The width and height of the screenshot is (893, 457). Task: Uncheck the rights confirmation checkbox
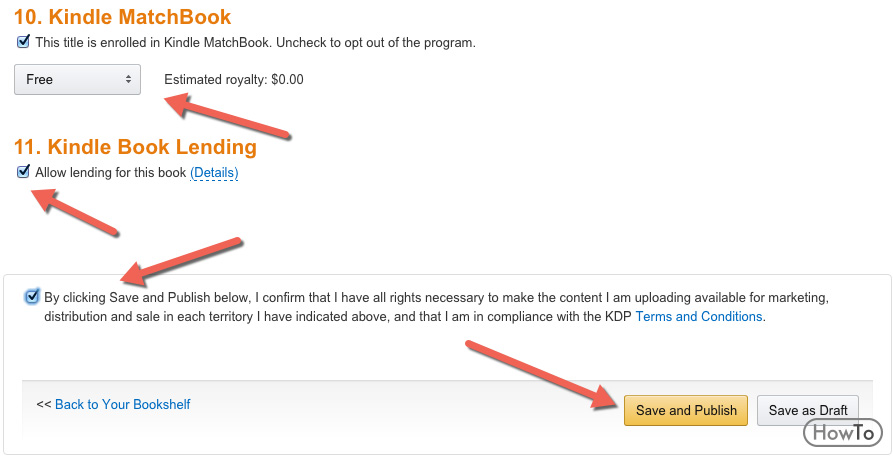coord(32,296)
